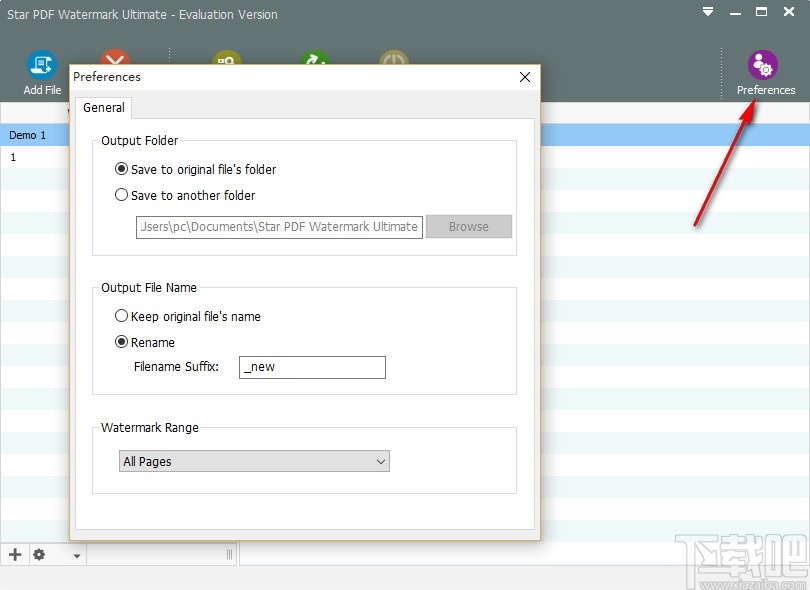Select Save to original file's folder
Viewport: 810px width, 590px height.
[x=195, y=169]
